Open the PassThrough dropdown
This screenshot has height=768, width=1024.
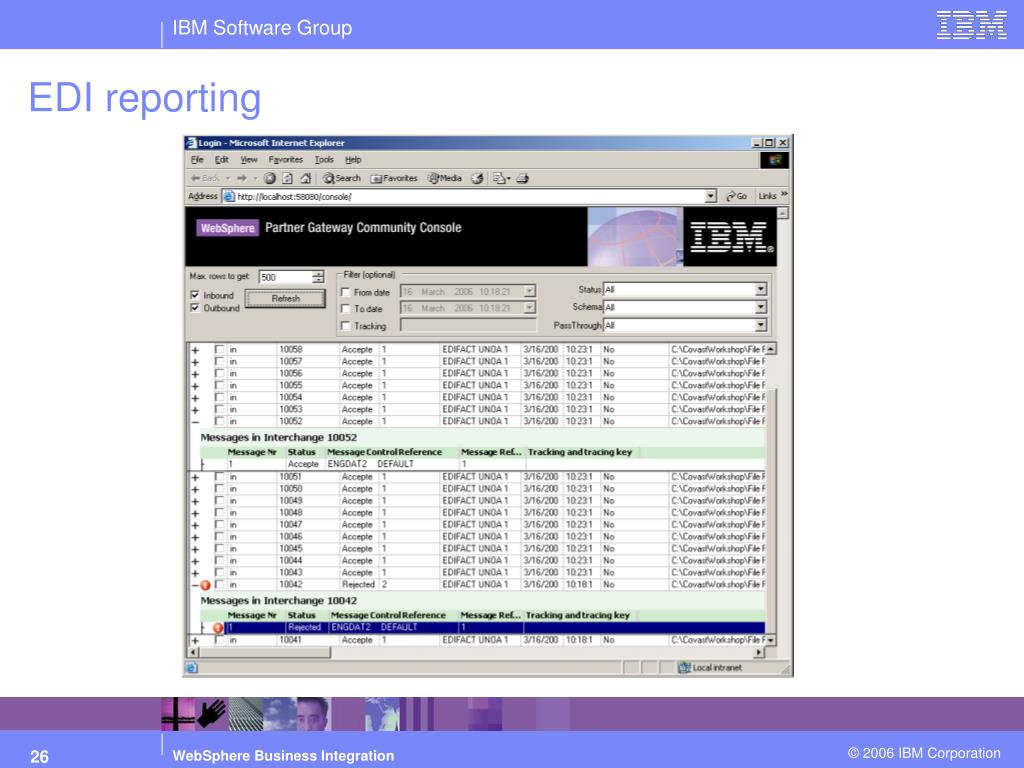761,325
